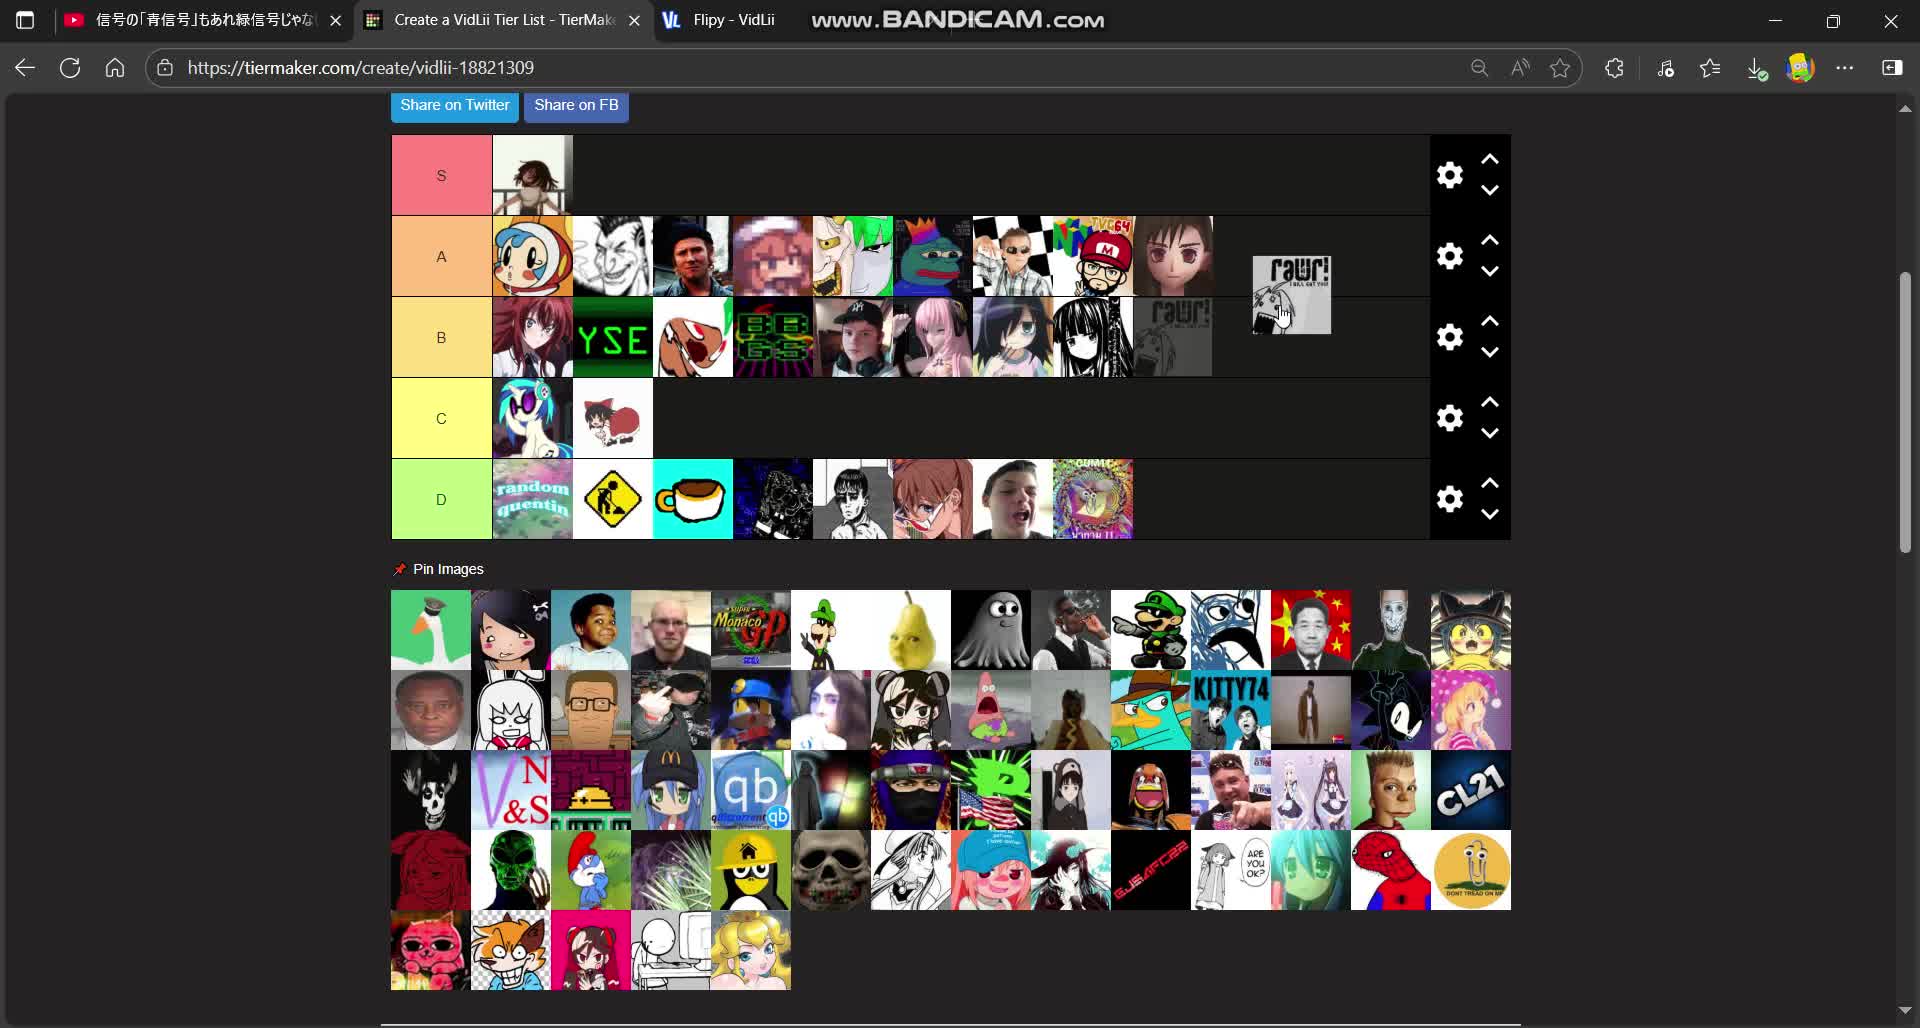Screen dimensions: 1920x1028
Task: Open the browser Extensions icon
Action: 1614,67
